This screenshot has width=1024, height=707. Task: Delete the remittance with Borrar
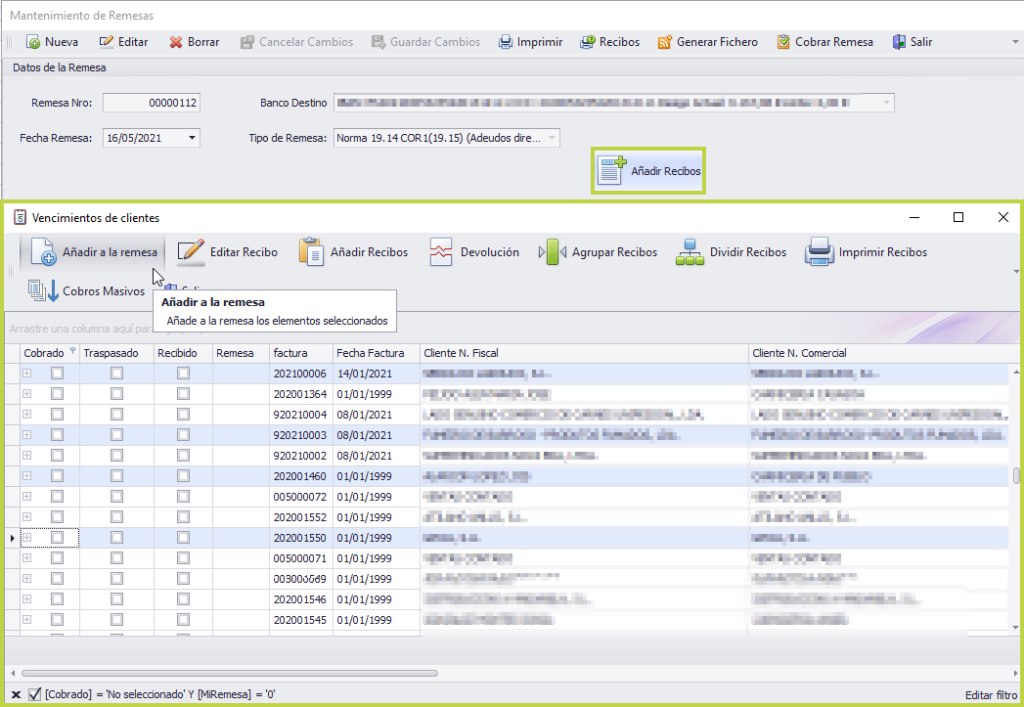(x=194, y=42)
